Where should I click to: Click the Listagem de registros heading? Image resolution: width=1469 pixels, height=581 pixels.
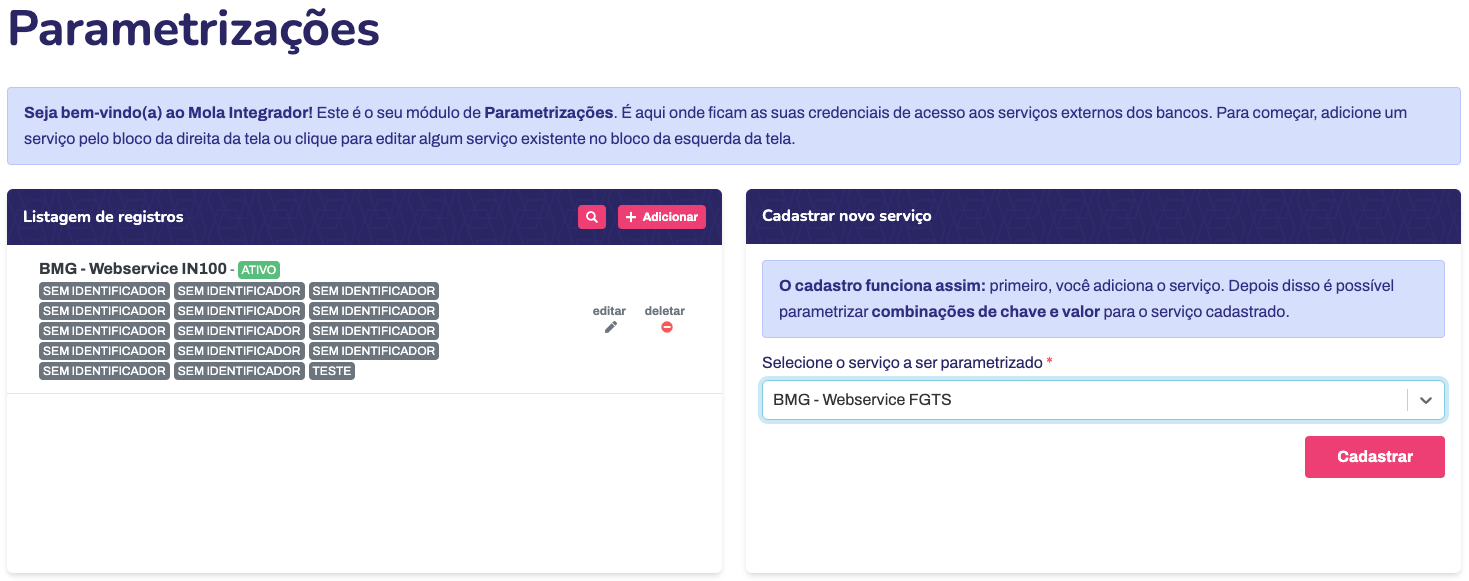pos(103,217)
